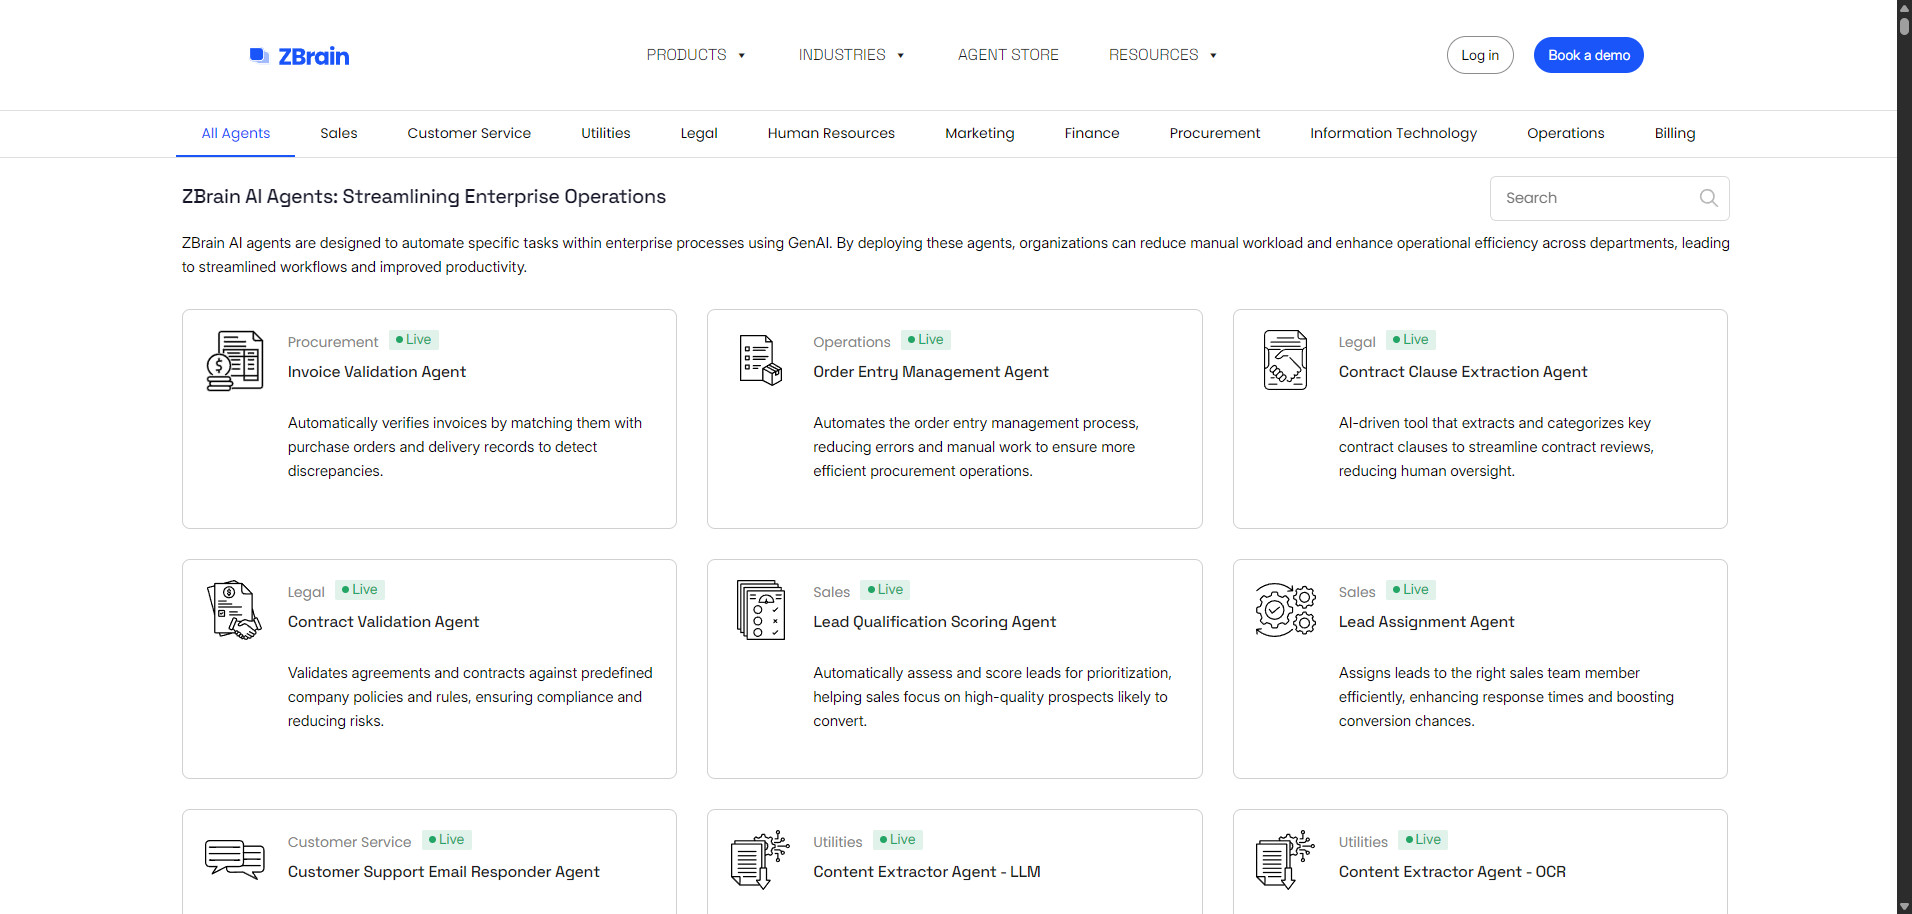The height and width of the screenshot is (914, 1912).
Task: Click the Contract Validation Agent icon
Action: click(235, 610)
